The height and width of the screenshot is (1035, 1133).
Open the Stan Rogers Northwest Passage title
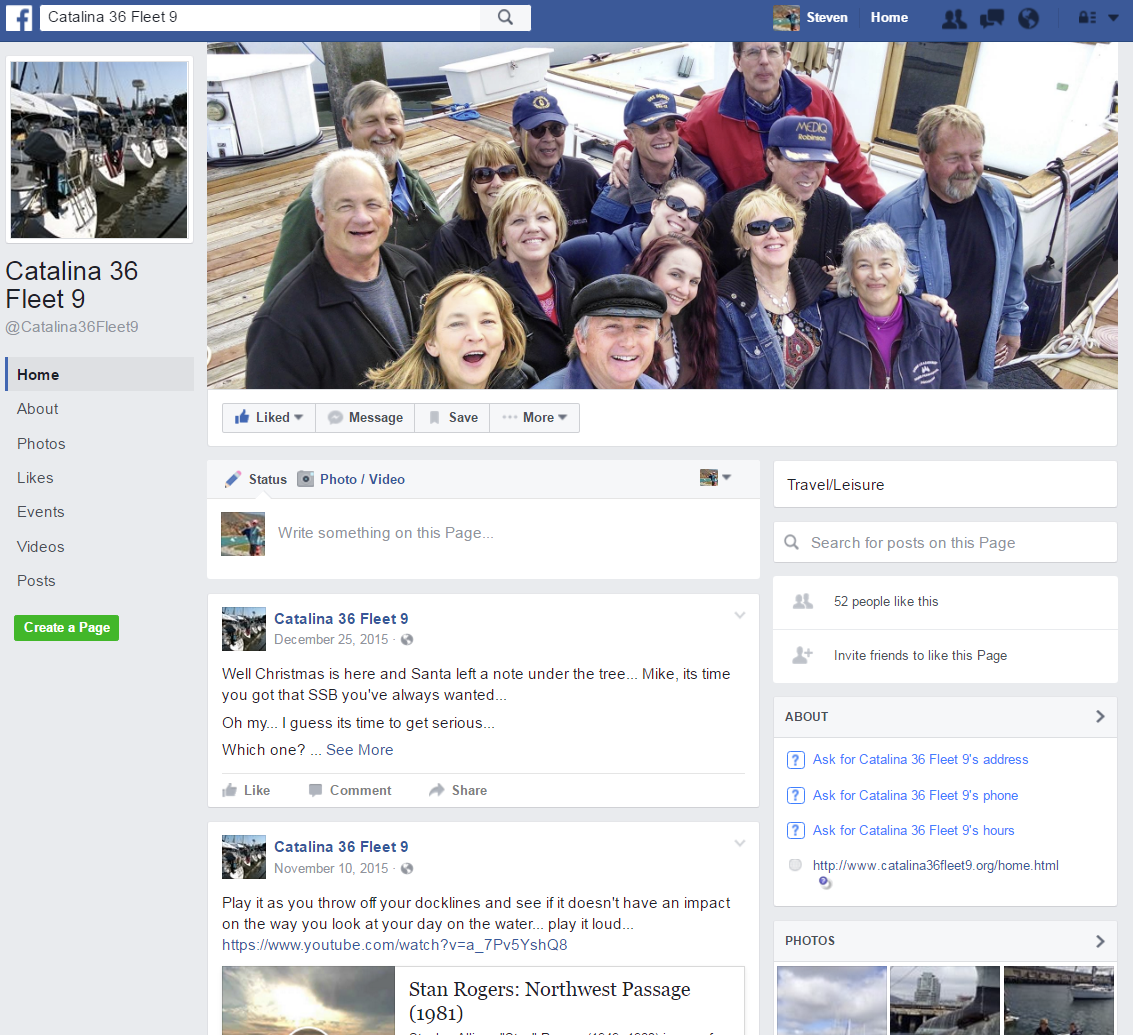pos(550,1001)
